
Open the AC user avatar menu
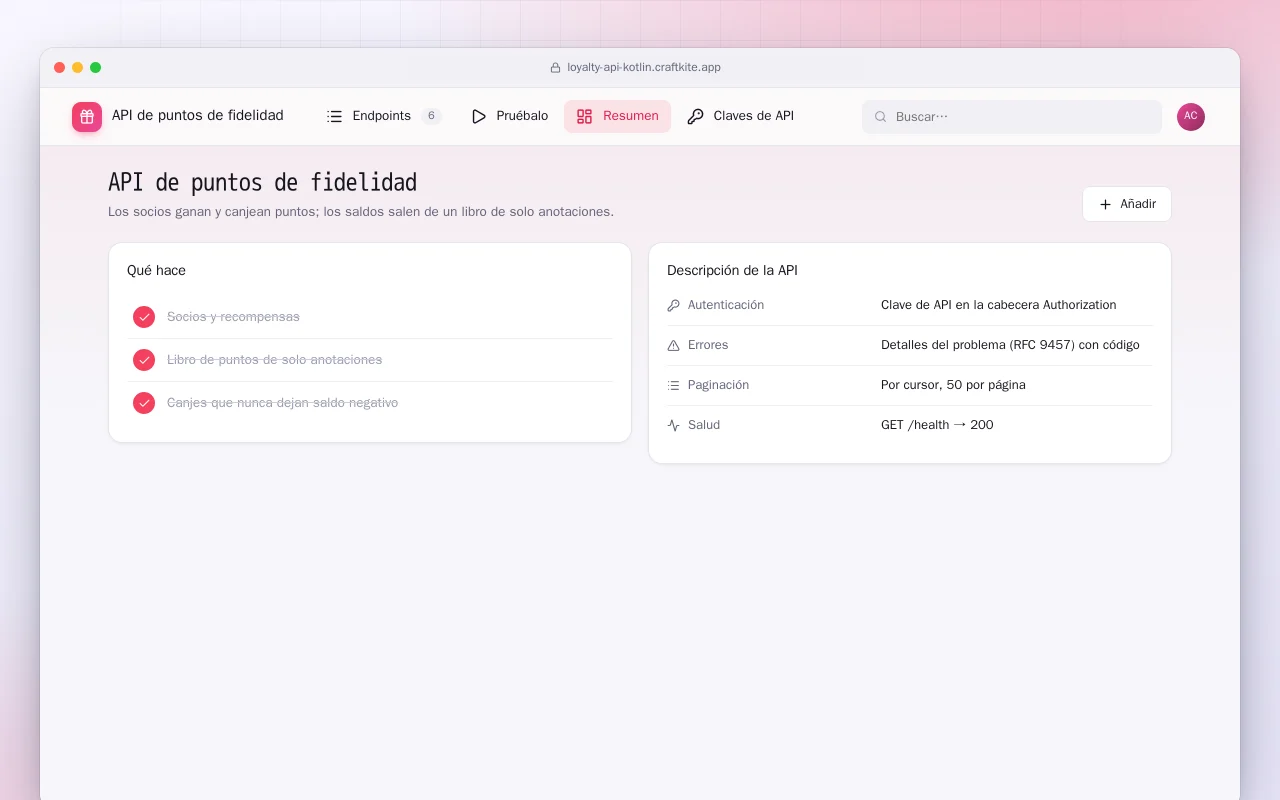click(1191, 117)
